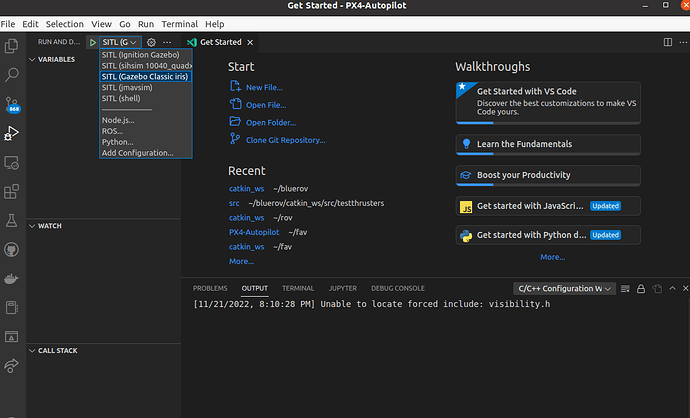Switch to the TERMINAL tab
This screenshot has height=418, width=690.
[298, 289]
